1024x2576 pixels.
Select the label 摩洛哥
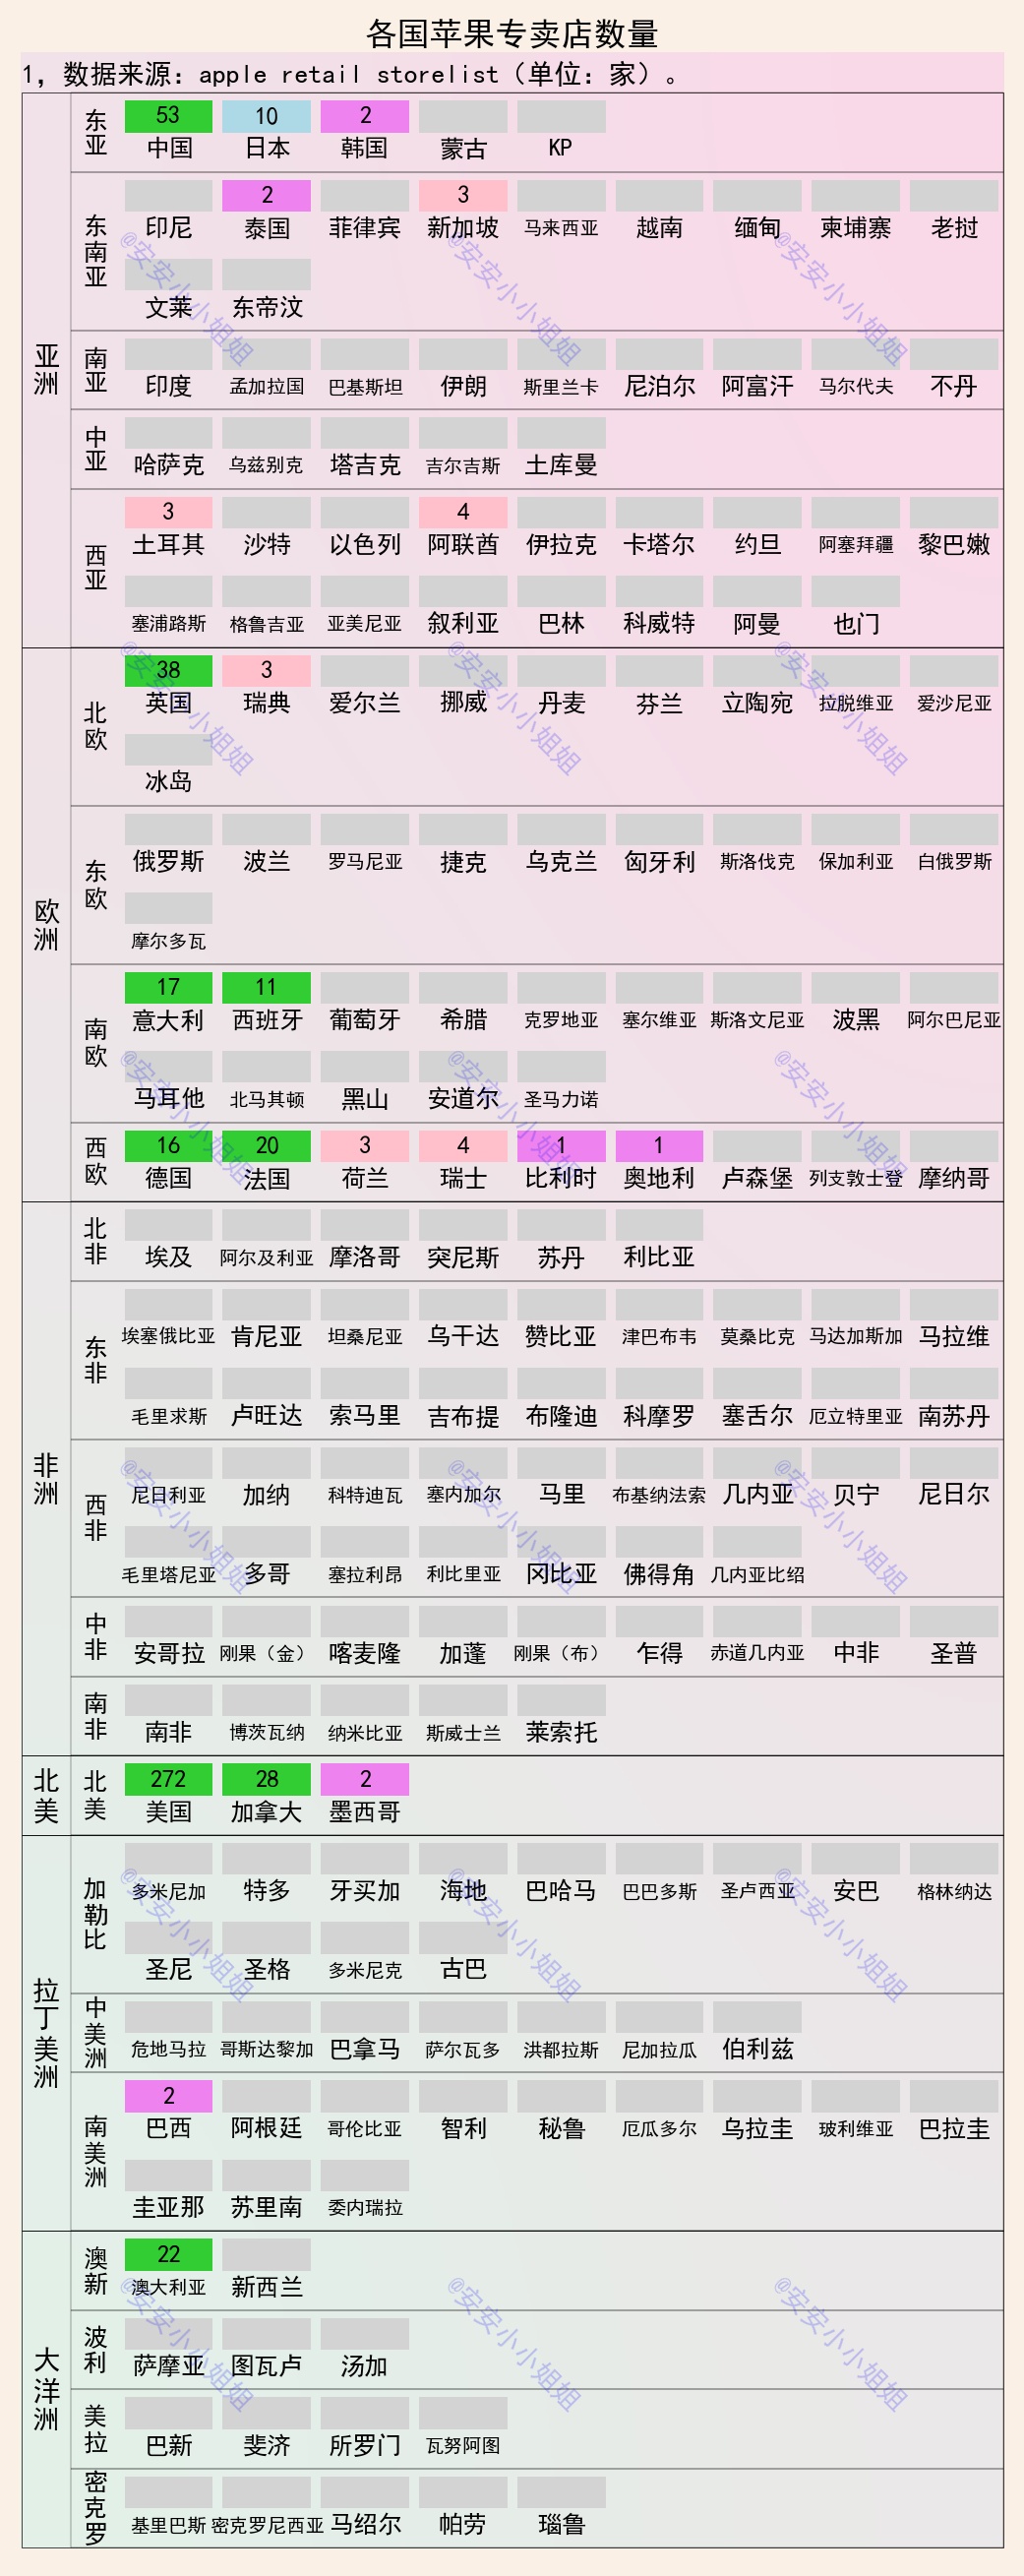(x=364, y=1257)
